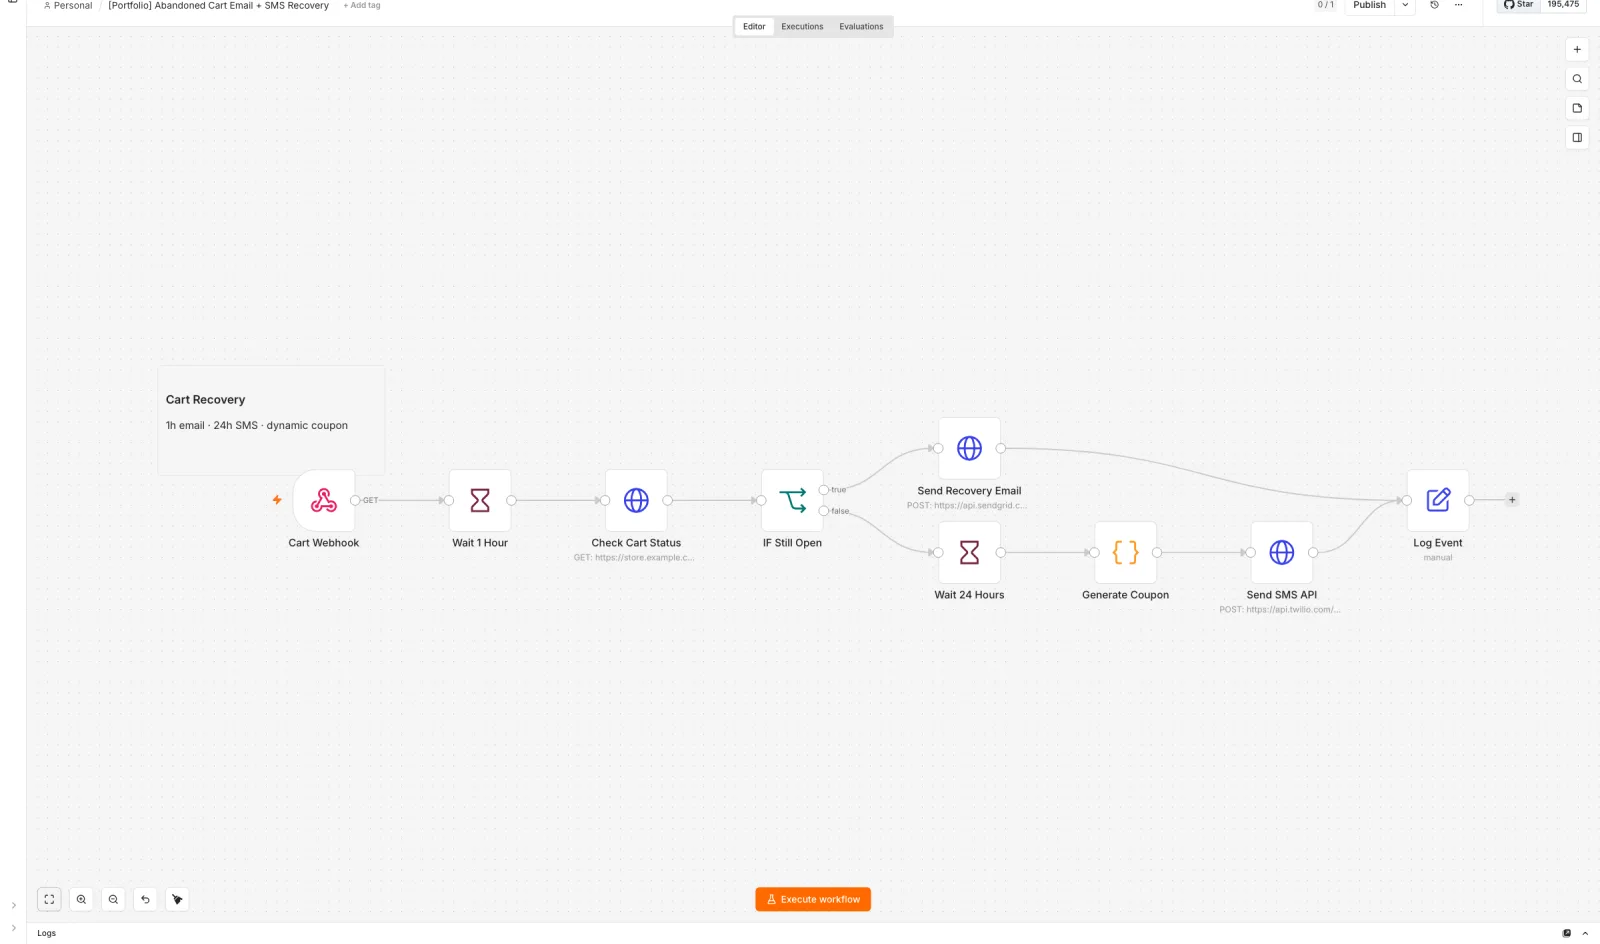Open the three-dot workflow options menu
This screenshot has height=944, width=1600.
point(1458,5)
